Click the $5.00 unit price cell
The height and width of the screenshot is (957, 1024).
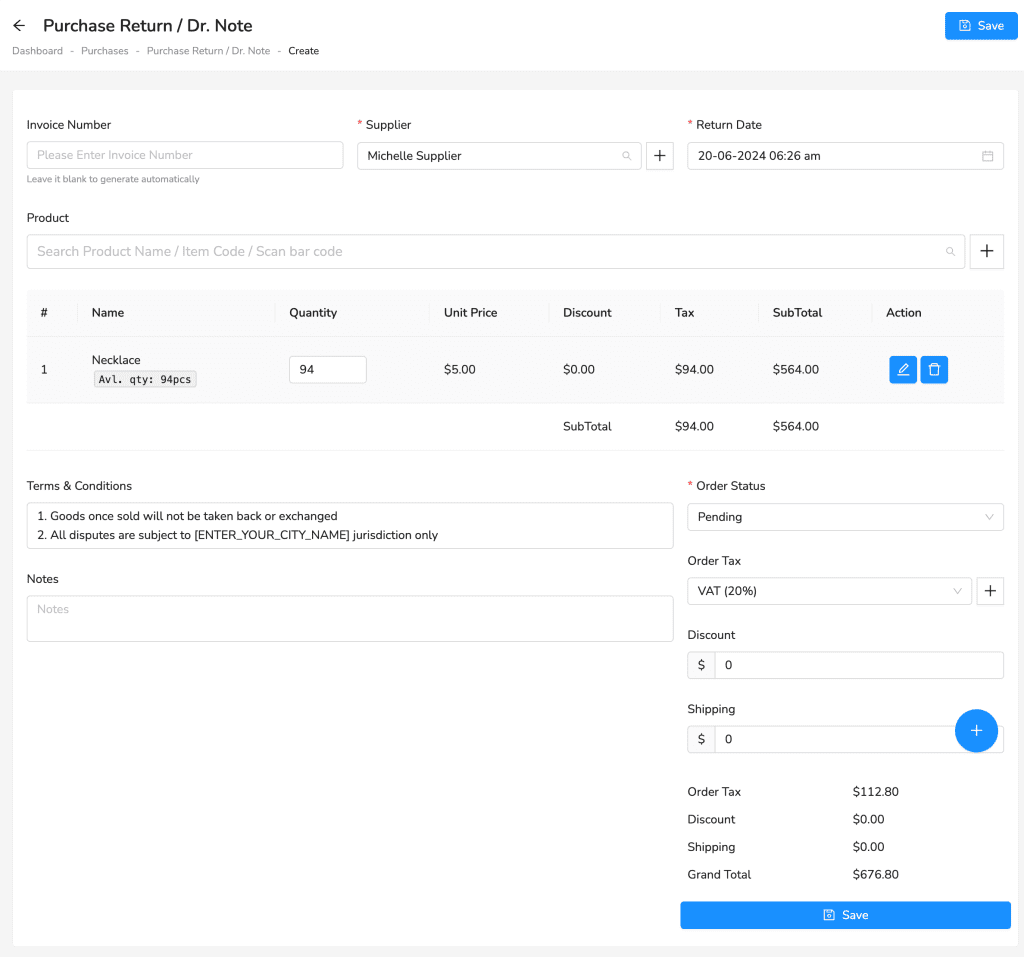click(x=460, y=370)
